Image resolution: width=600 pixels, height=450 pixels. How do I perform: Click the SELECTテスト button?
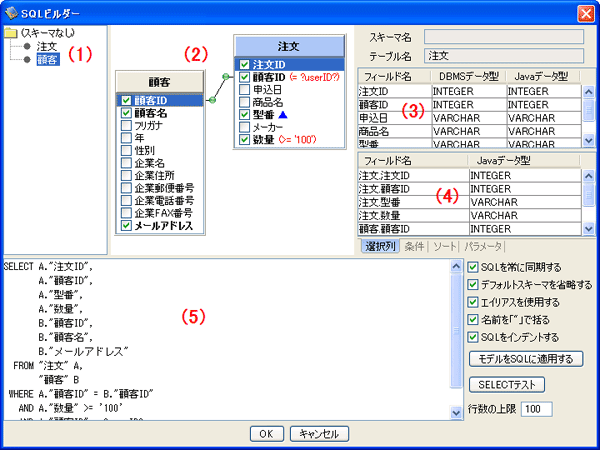(508, 384)
